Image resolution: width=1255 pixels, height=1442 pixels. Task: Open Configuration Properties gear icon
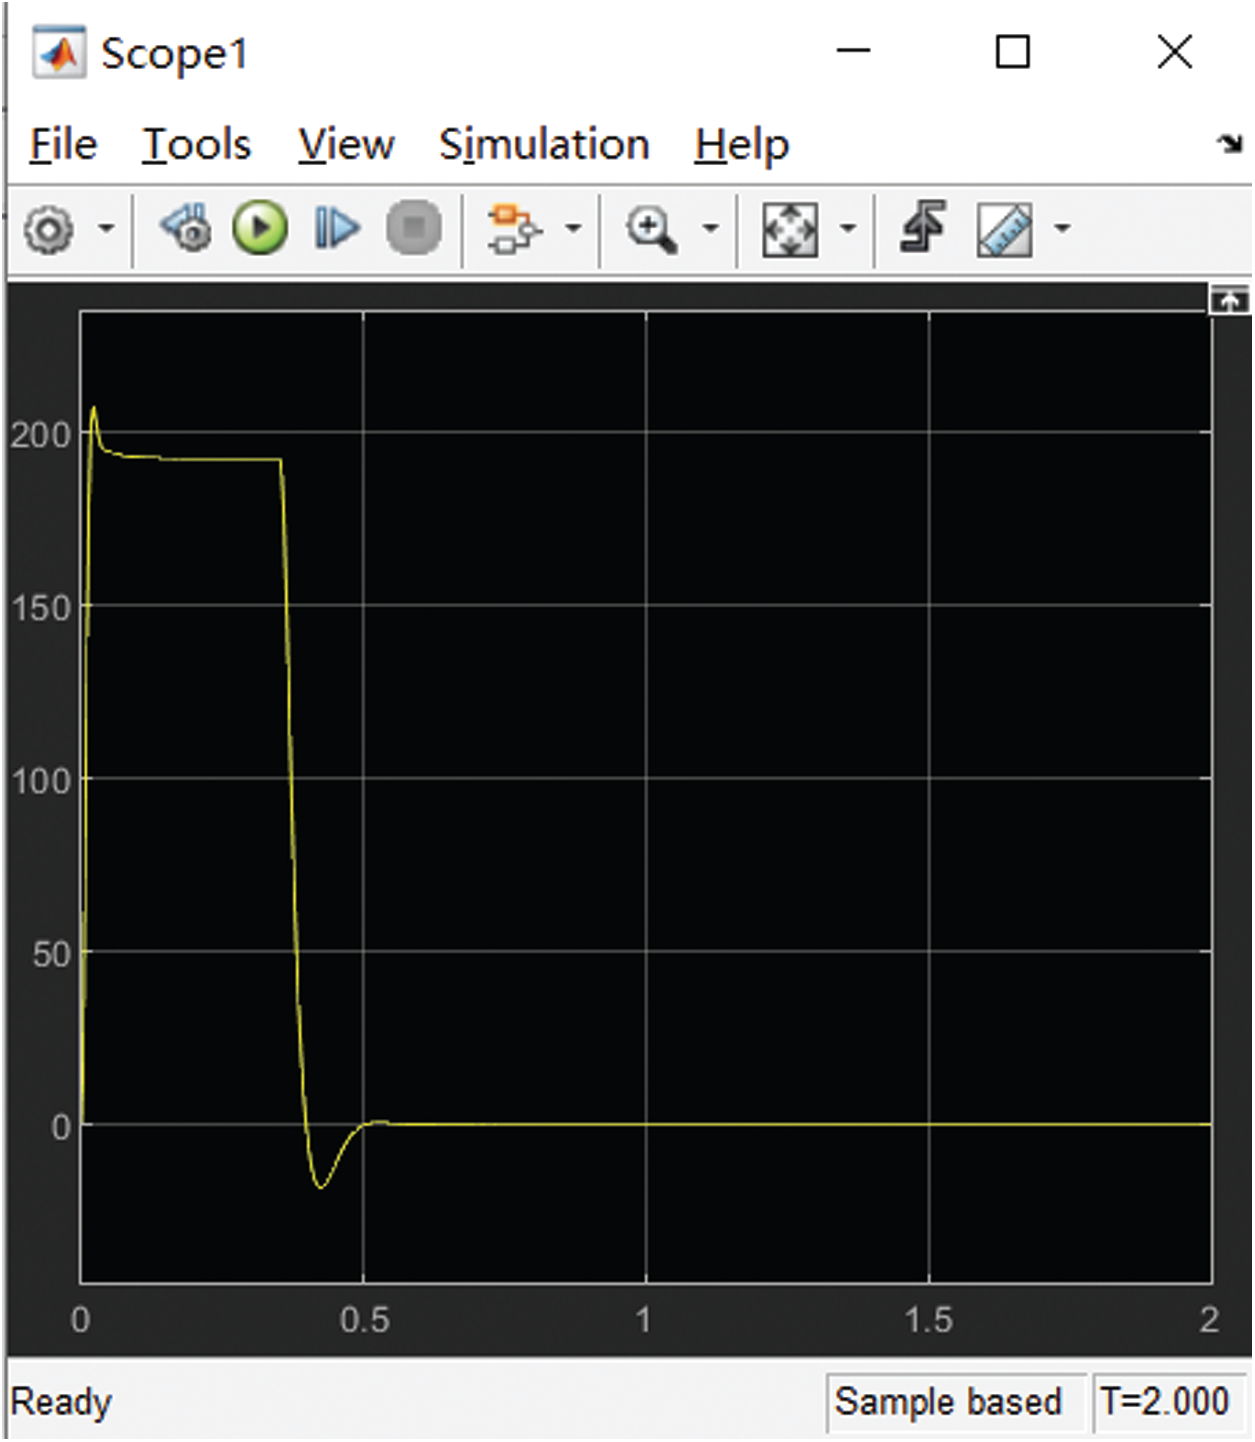(48, 230)
